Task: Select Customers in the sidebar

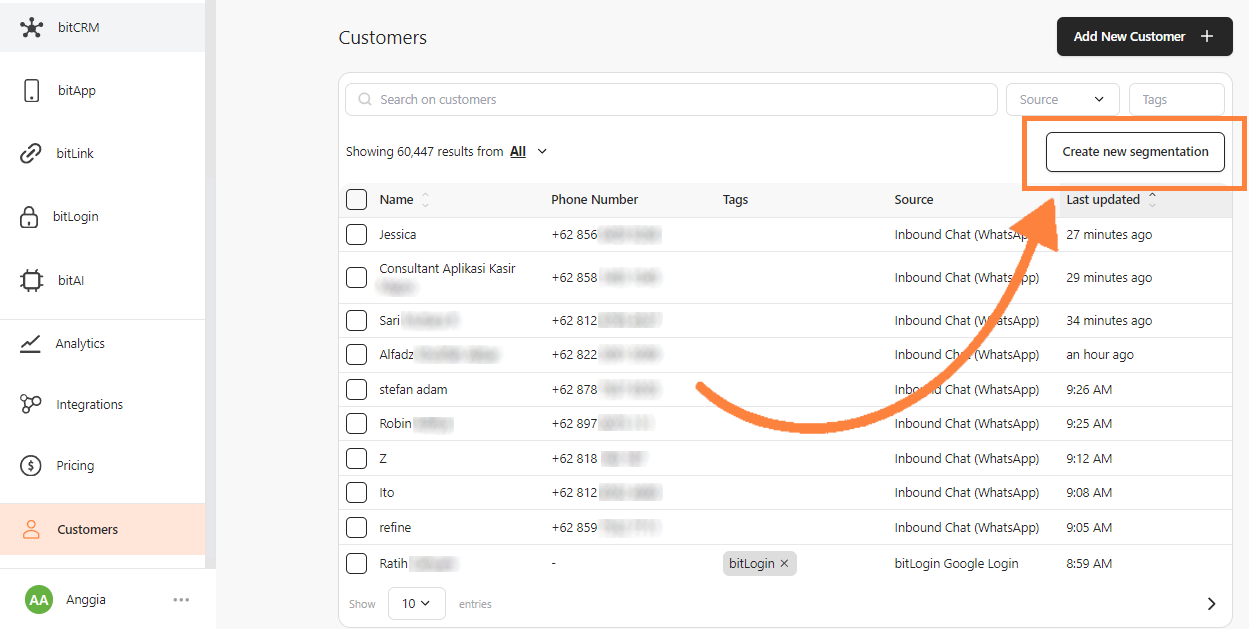Action: point(102,529)
